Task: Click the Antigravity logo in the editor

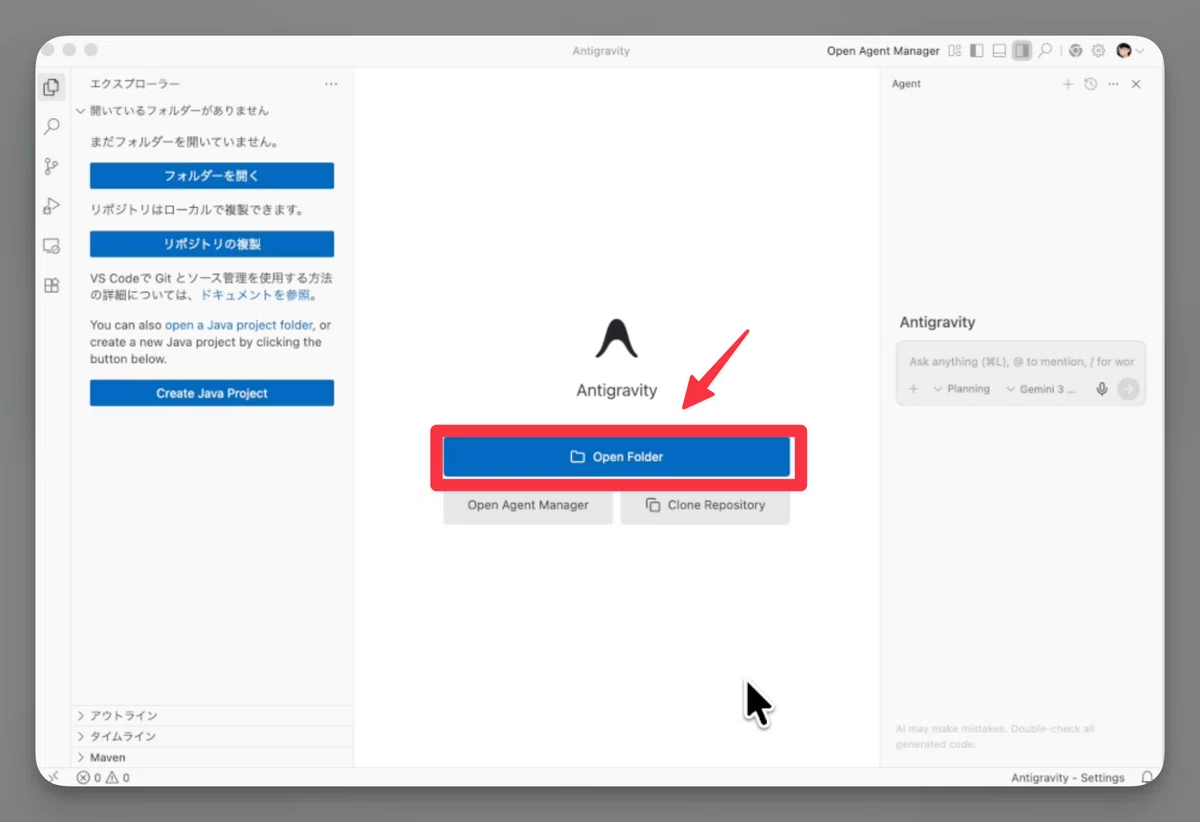Action: (617, 338)
